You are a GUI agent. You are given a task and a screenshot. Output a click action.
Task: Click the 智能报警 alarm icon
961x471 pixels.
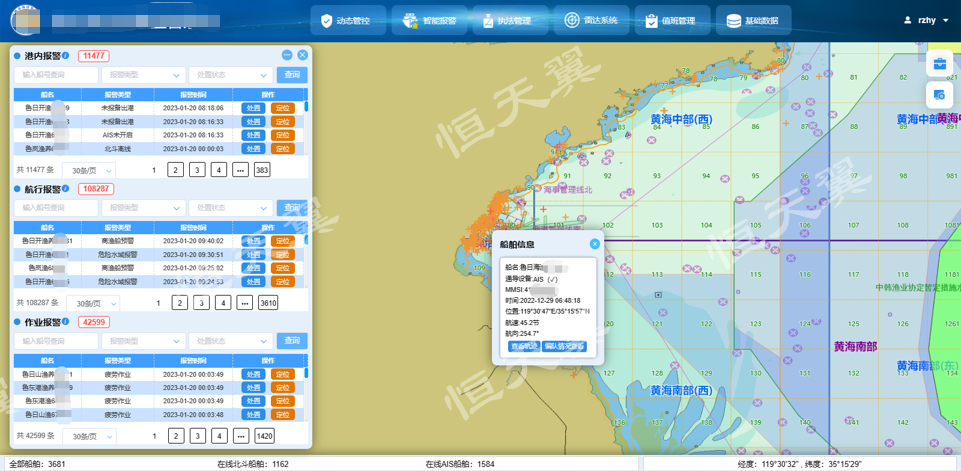410,21
